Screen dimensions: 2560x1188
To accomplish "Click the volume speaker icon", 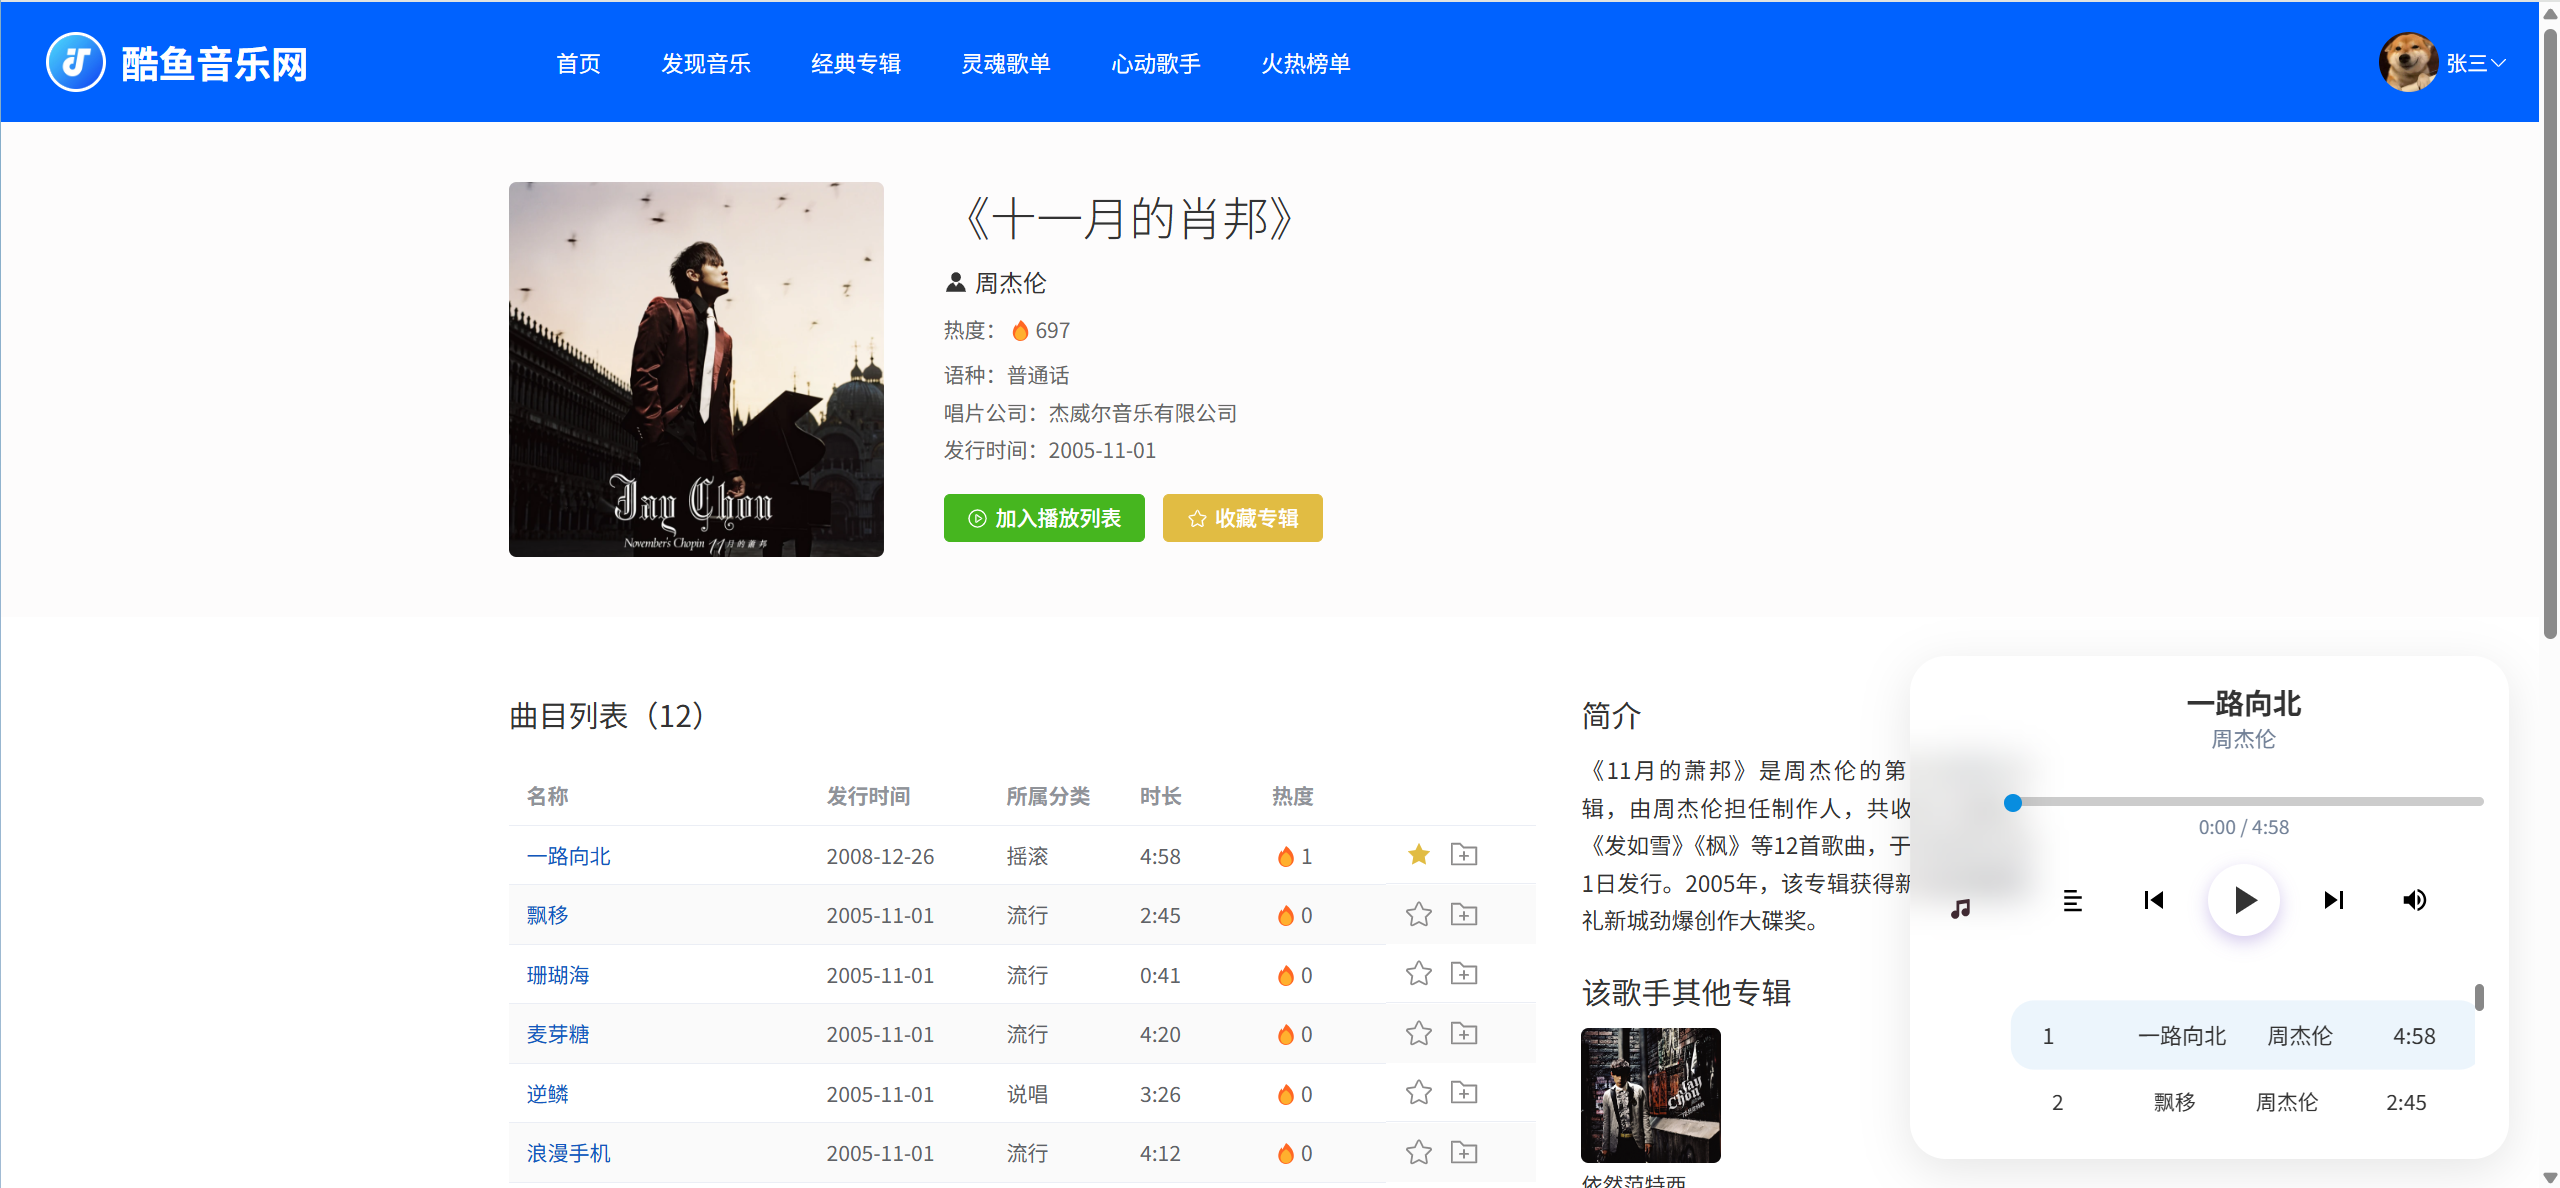I will tap(2414, 900).
